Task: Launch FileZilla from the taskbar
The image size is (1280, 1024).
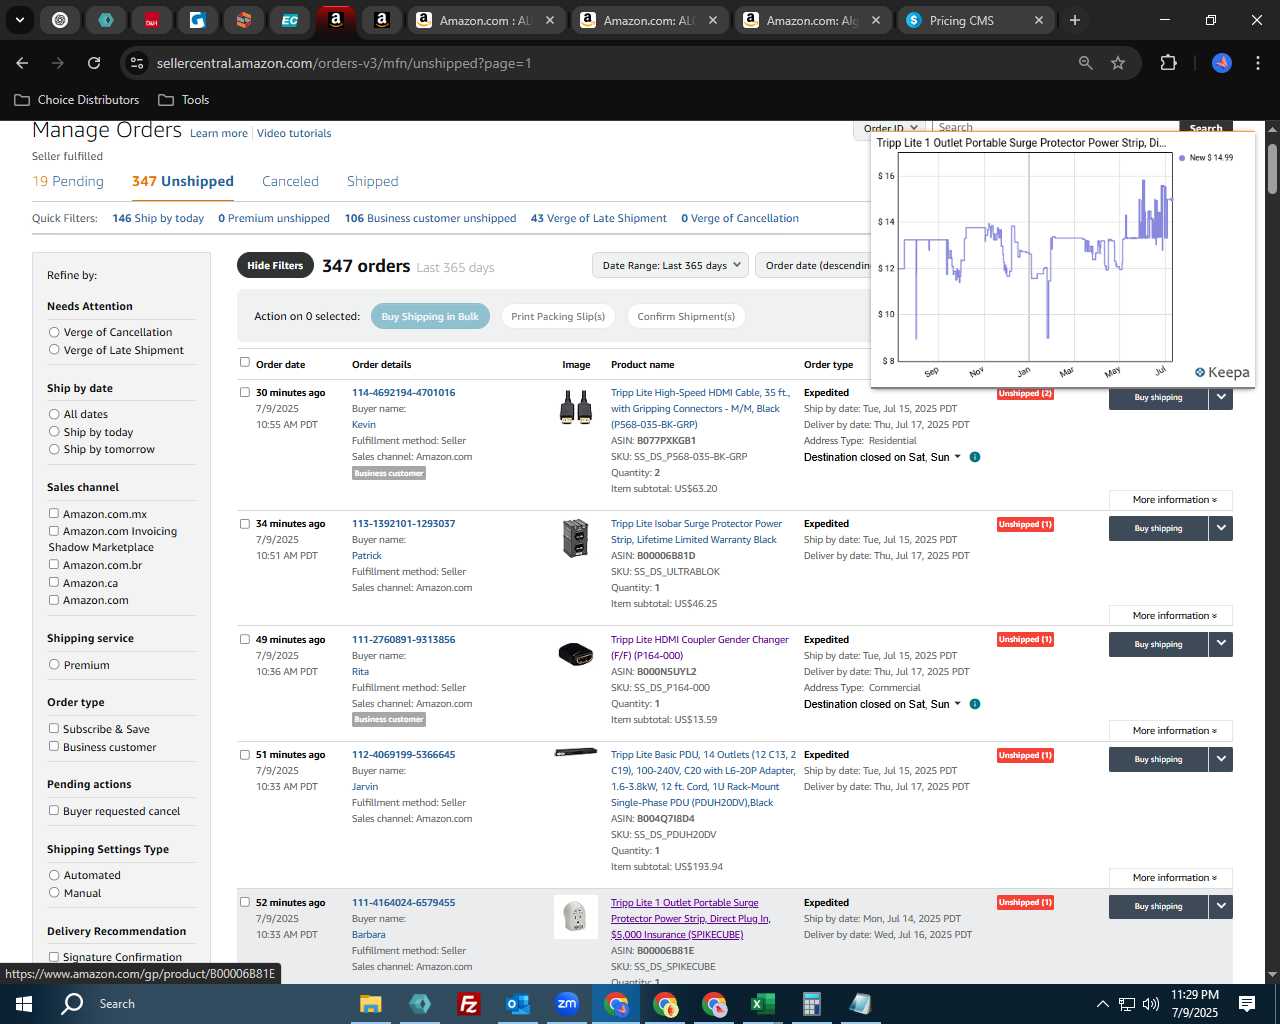Action: click(x=468, y=1004)
